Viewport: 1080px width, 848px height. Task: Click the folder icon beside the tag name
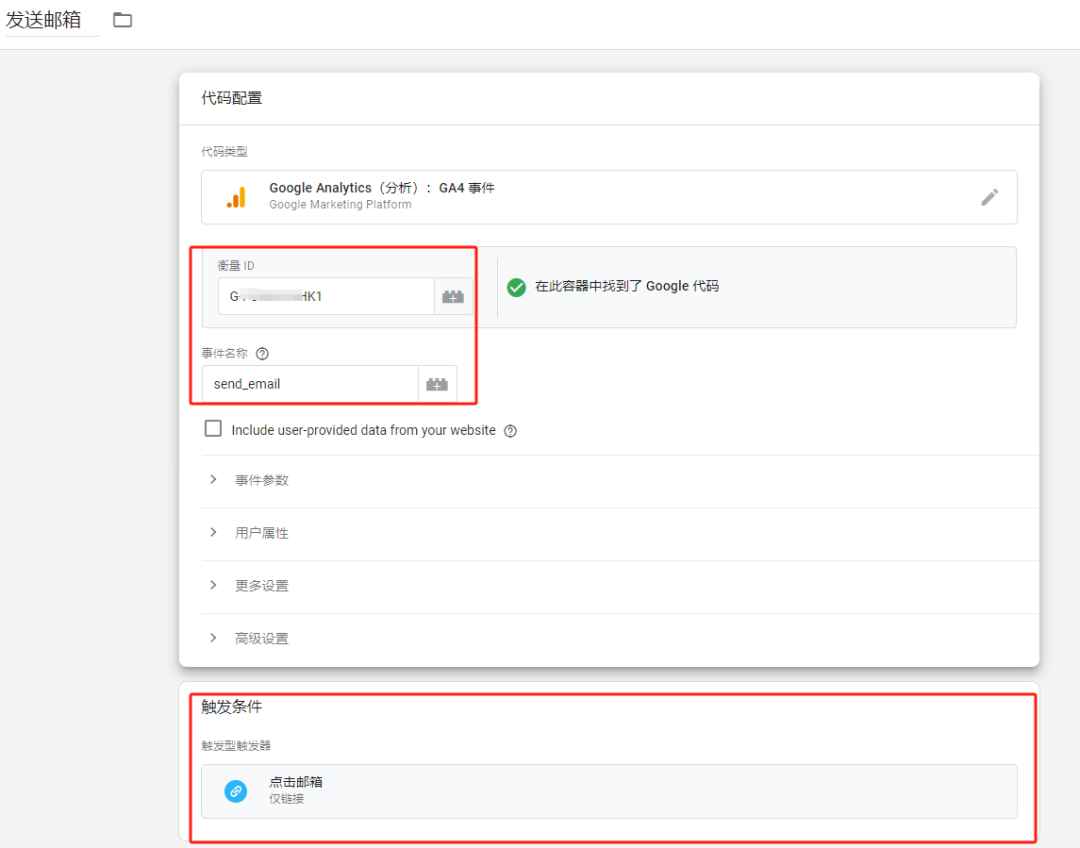pyautogui.click(x=123, y=20)
